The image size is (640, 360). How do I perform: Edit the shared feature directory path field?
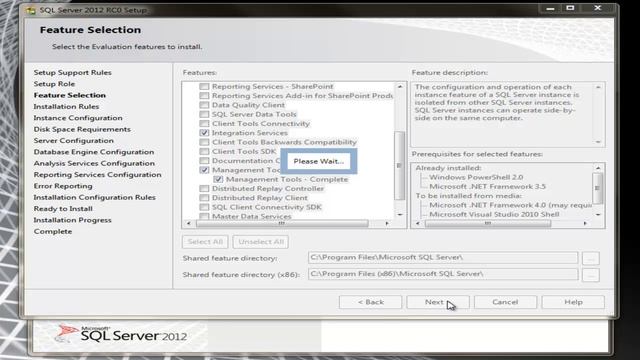(x=443, y=258)
